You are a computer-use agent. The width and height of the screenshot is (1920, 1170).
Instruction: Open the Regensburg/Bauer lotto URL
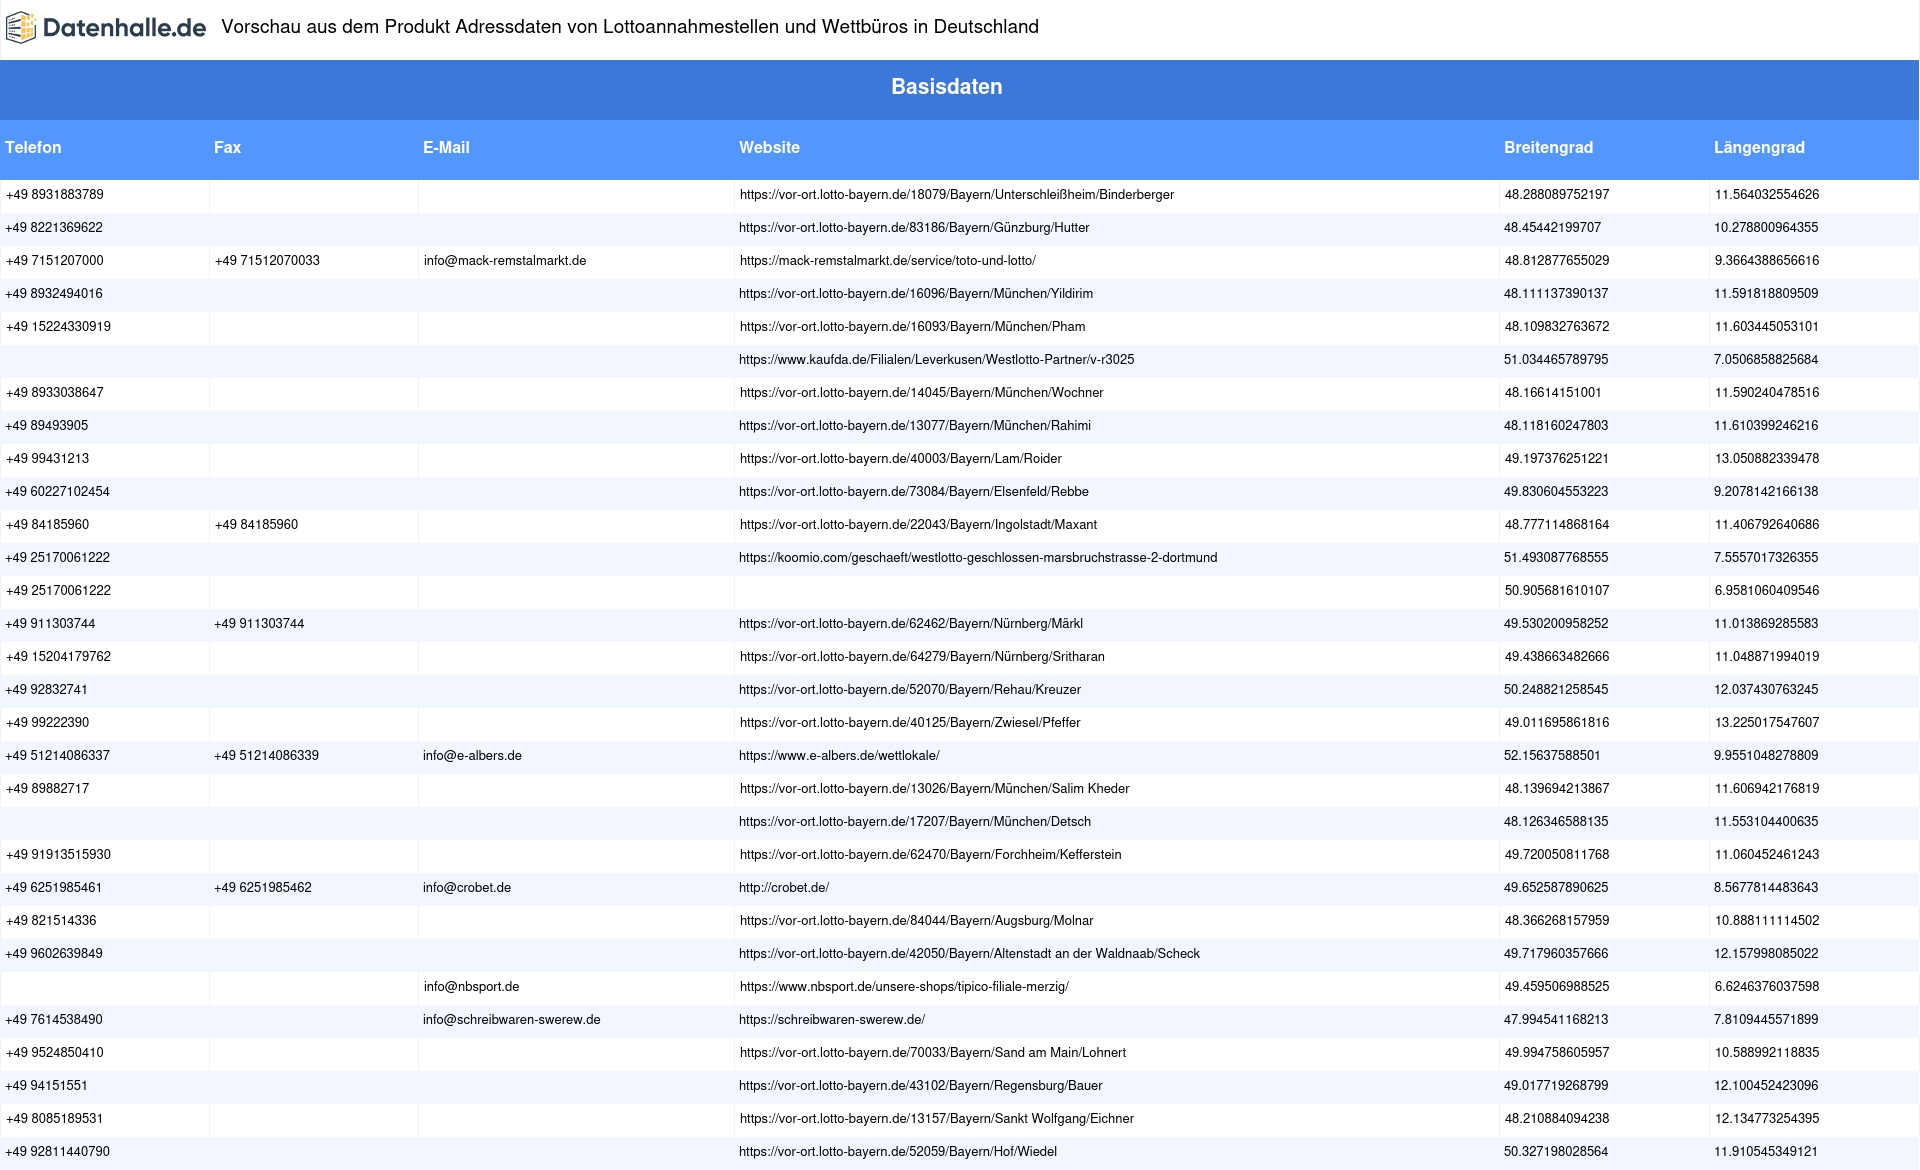pos(921,1086)
